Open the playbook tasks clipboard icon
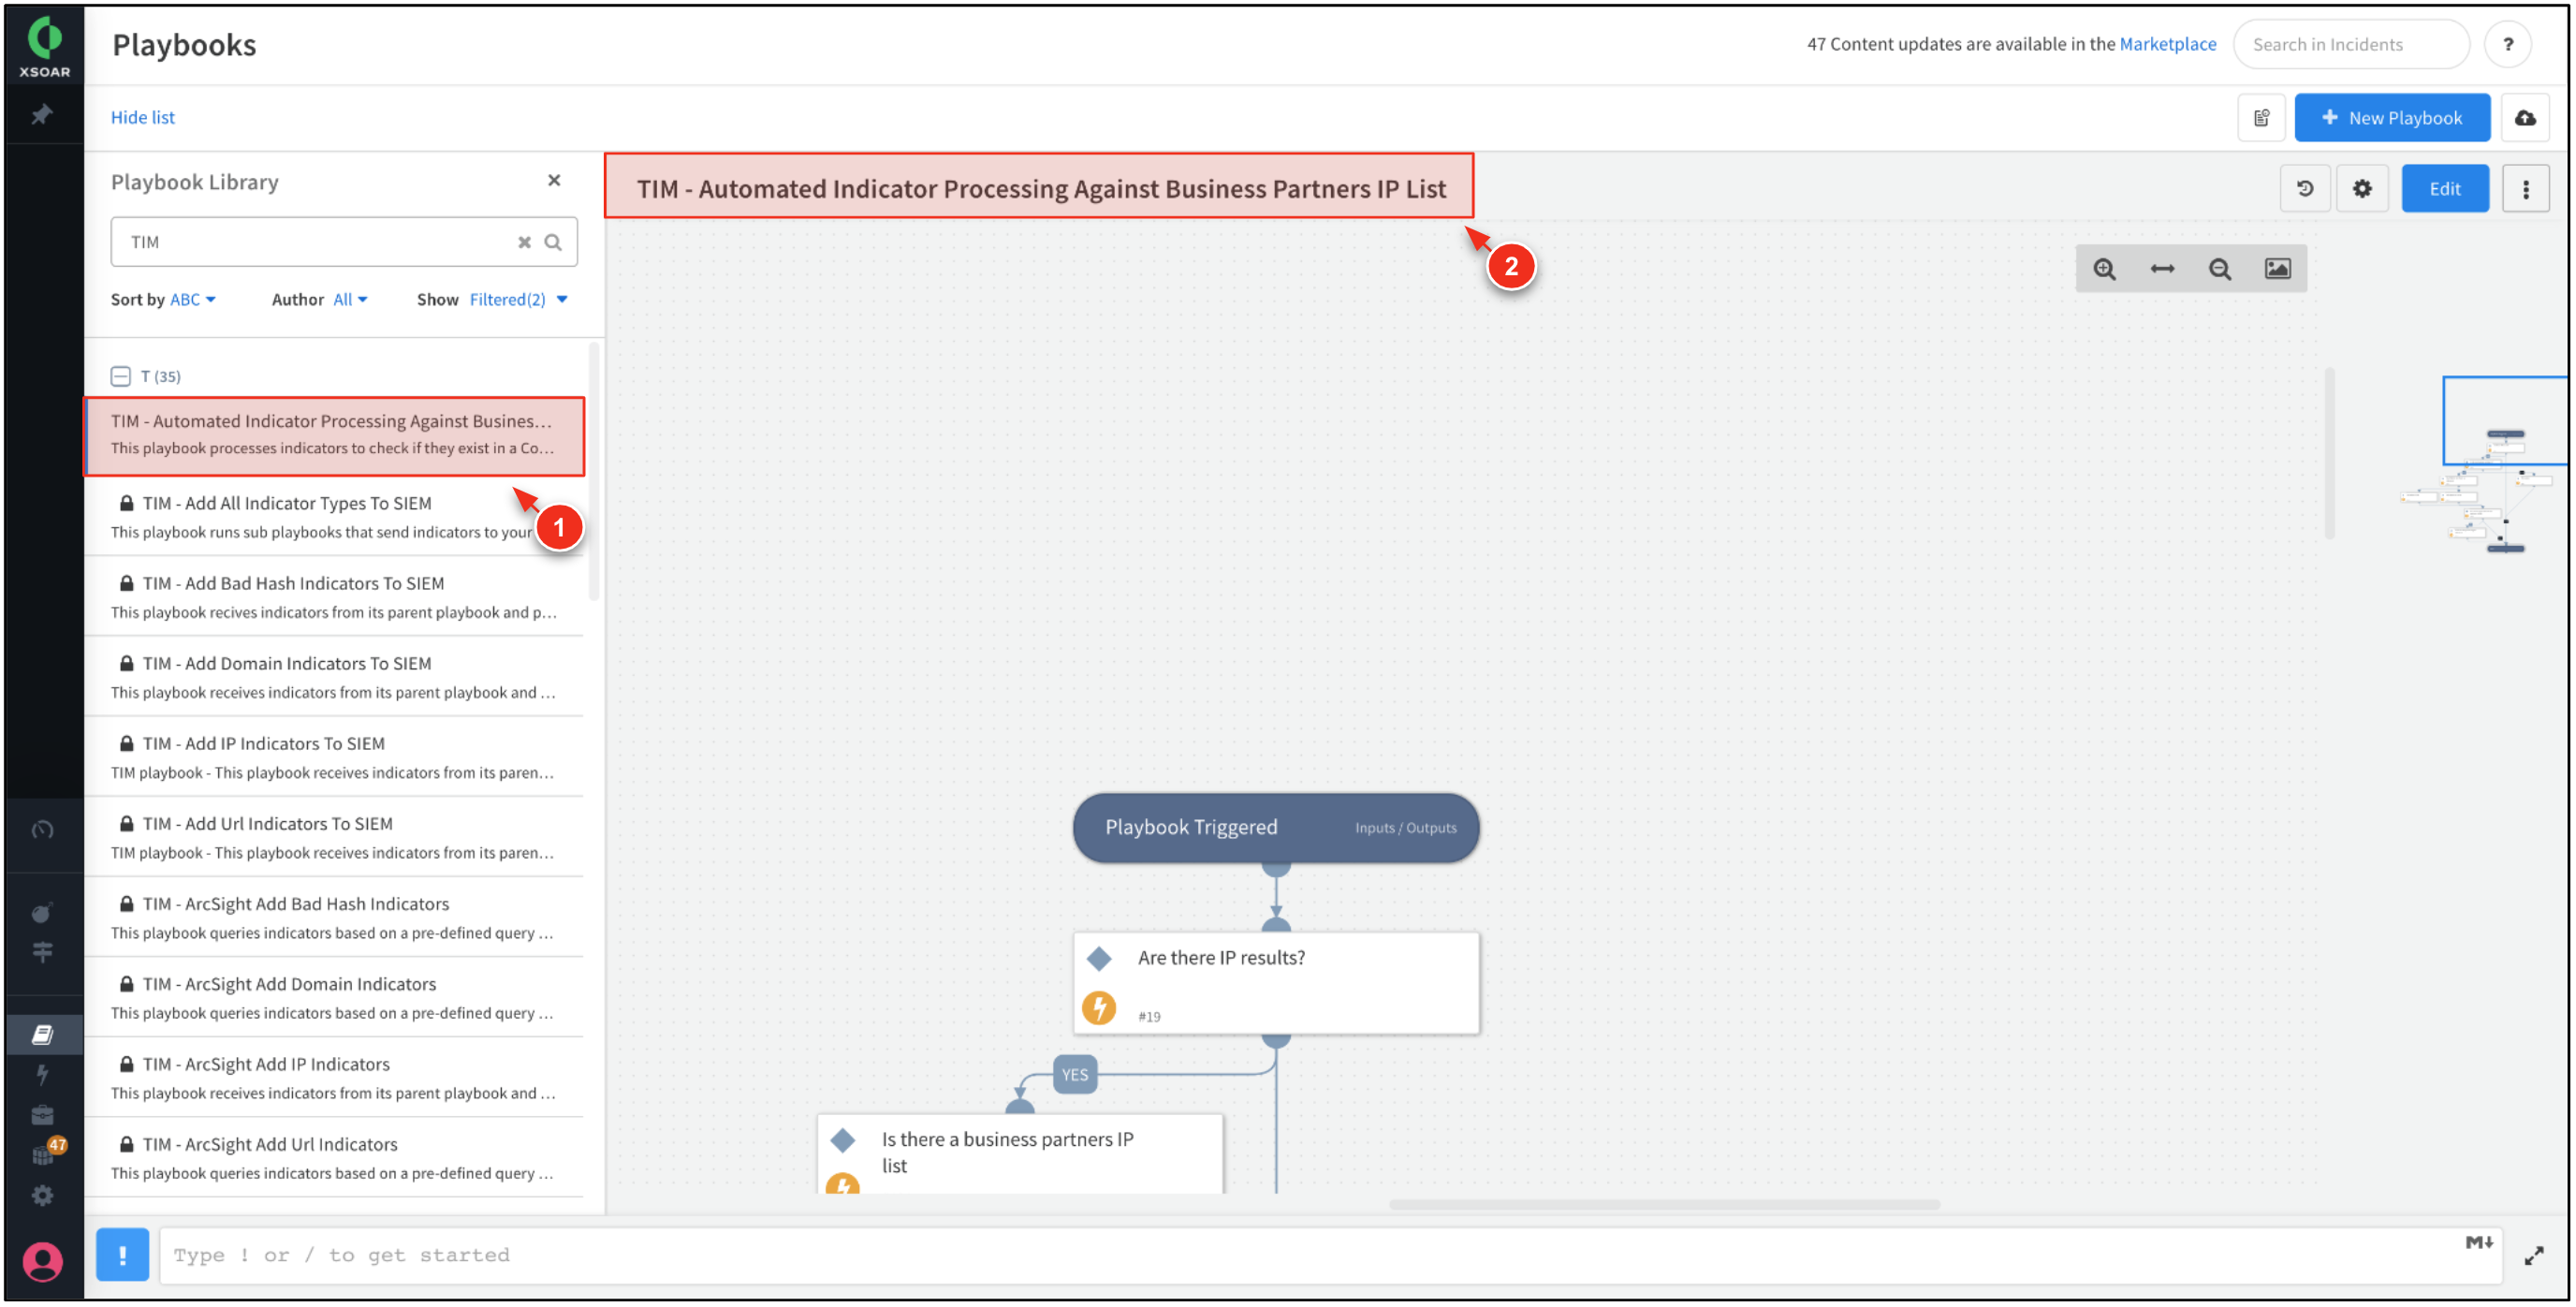The image size is (2576, 1307). 2262,118
